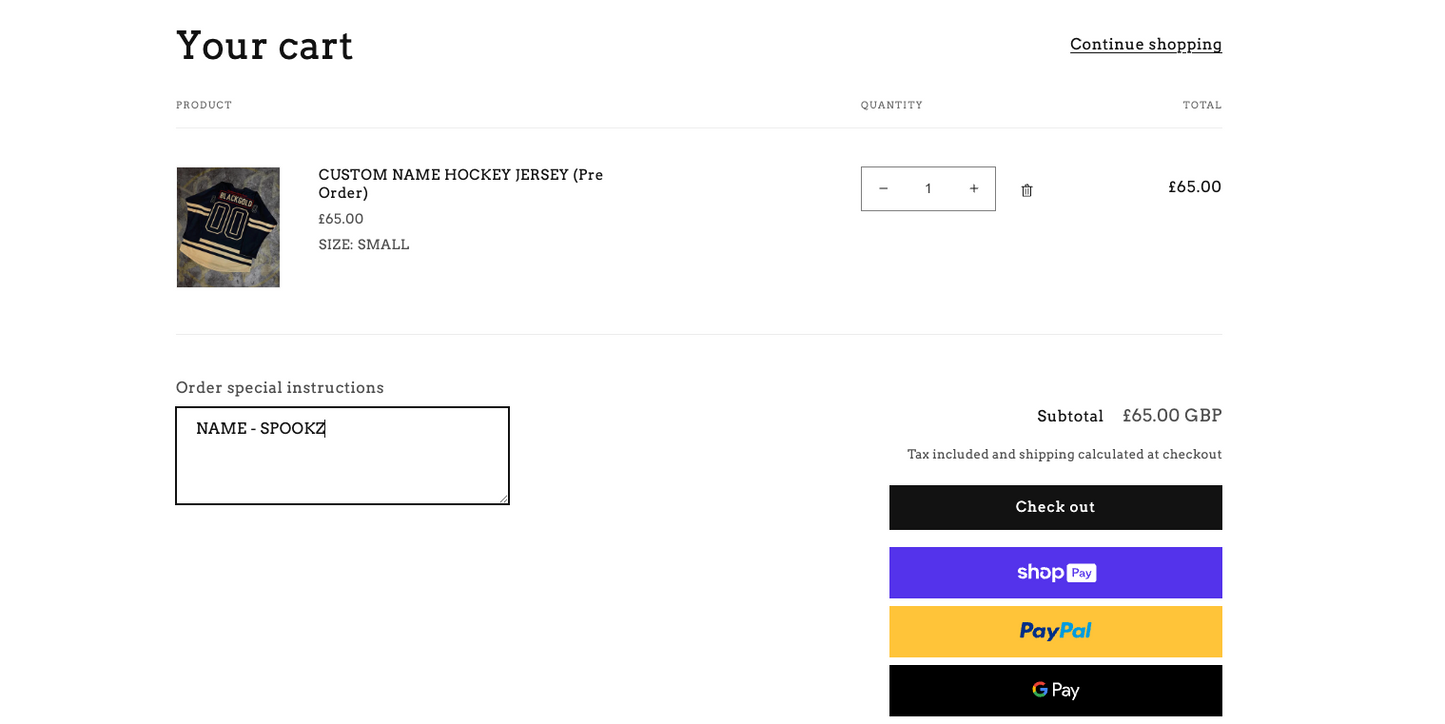The image size is (1445, 724).
Task: Click the Subtotal £65.00 GBP amount
Action: pyautogui.click(x=1171, y=416)
